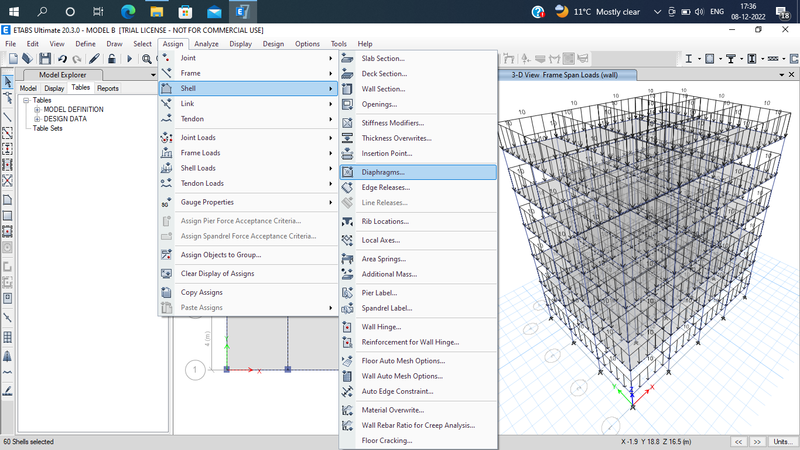
Task: Open Microsoft Edge from the taskbar
Action: (128, 11)
